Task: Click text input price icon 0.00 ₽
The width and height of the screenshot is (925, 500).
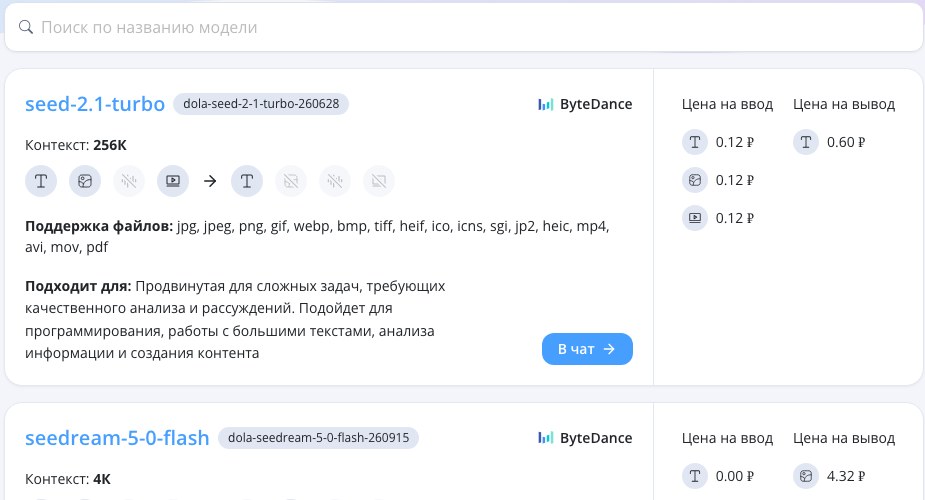Action: pos(695,476)
